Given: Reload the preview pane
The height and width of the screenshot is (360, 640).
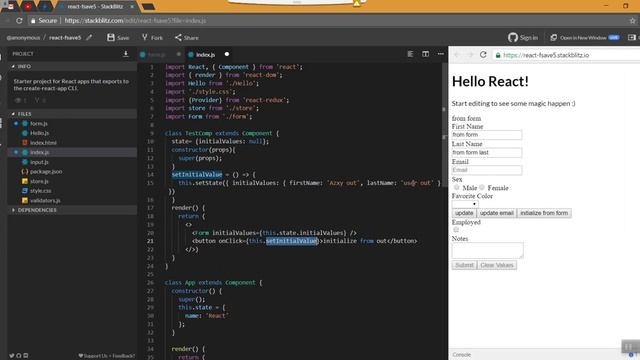Looking at the screenshot, I should point(483,55).
